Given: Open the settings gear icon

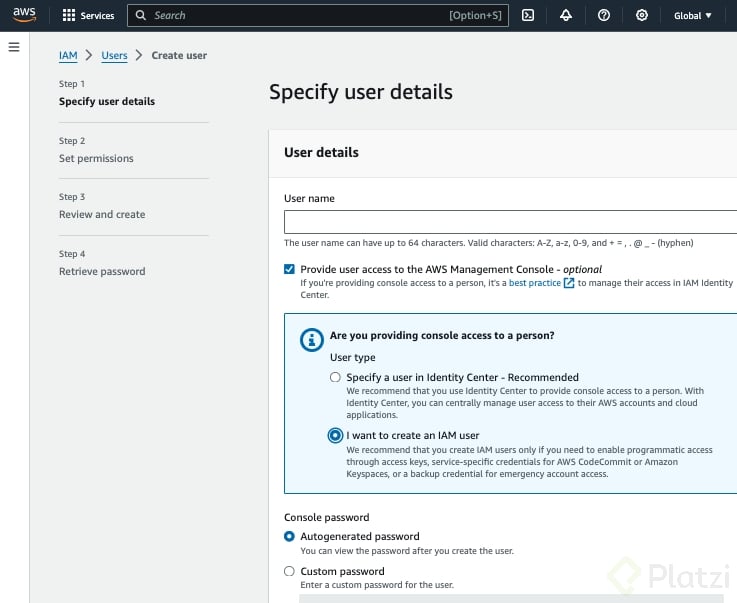Looking at the screenshot, I should [642, 16].
